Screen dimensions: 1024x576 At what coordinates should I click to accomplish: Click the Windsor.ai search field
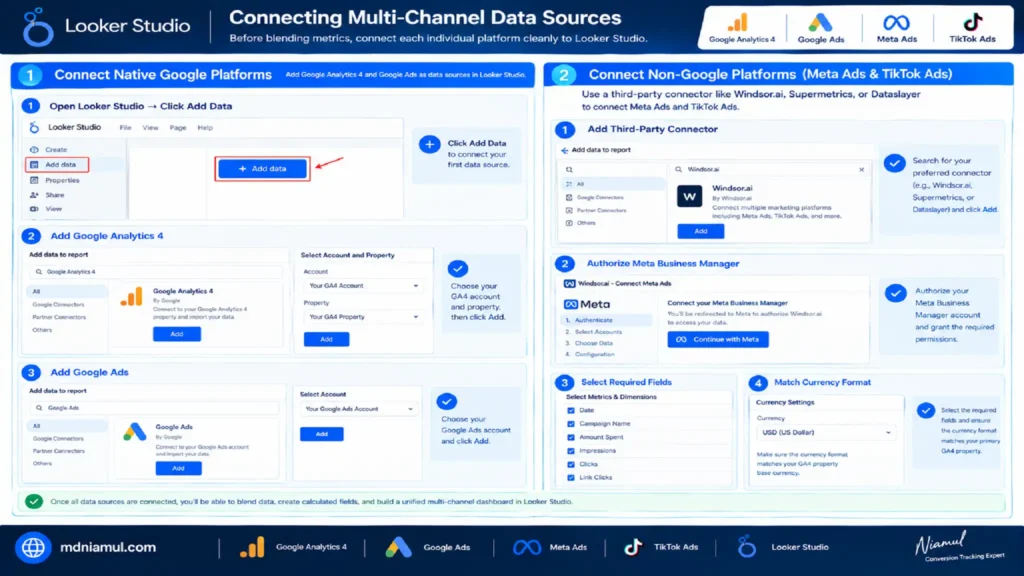click(771, 170)
